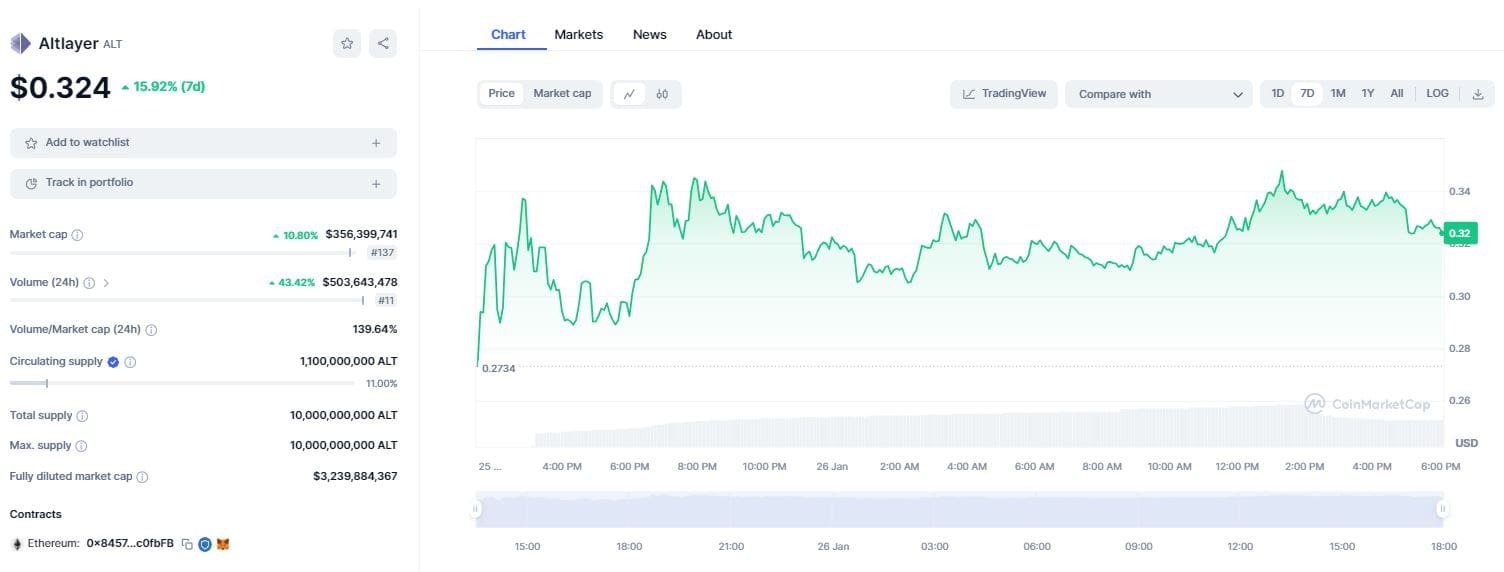Click the MetaMask fox icon
The width and height of the screenshot is (1504, 572).
(223, 544)
